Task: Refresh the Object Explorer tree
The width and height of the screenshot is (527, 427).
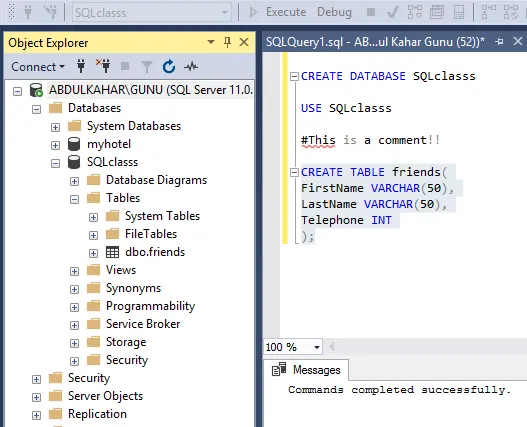Action: tap(169, 66)
